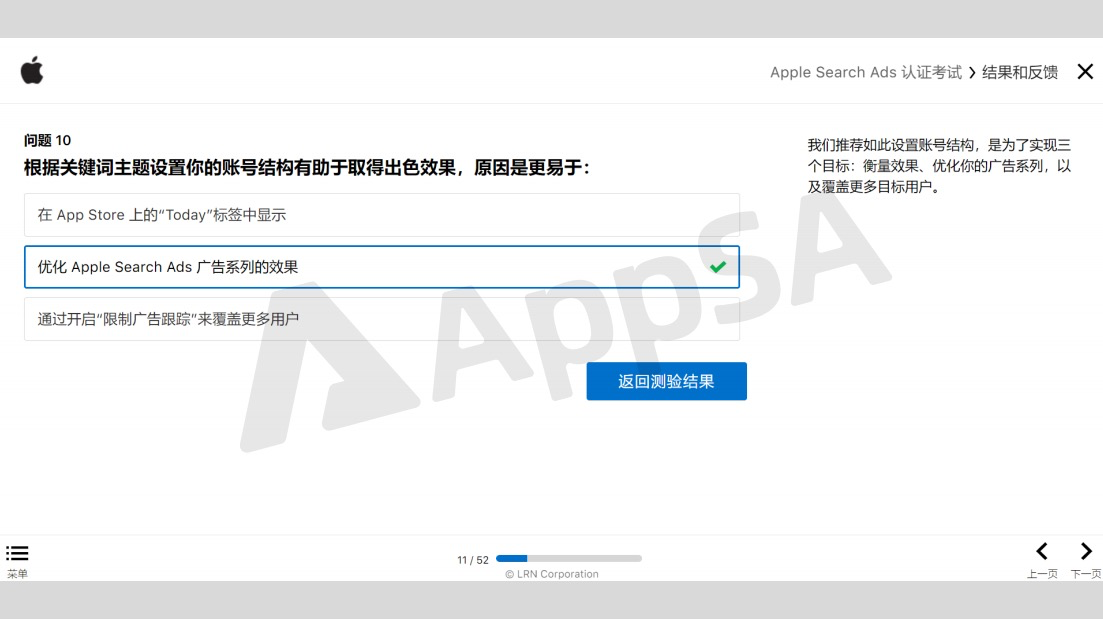This screenshot has width=1103, height=619.
Task: Close the exam feedback window
Action: click(1085, 72)
